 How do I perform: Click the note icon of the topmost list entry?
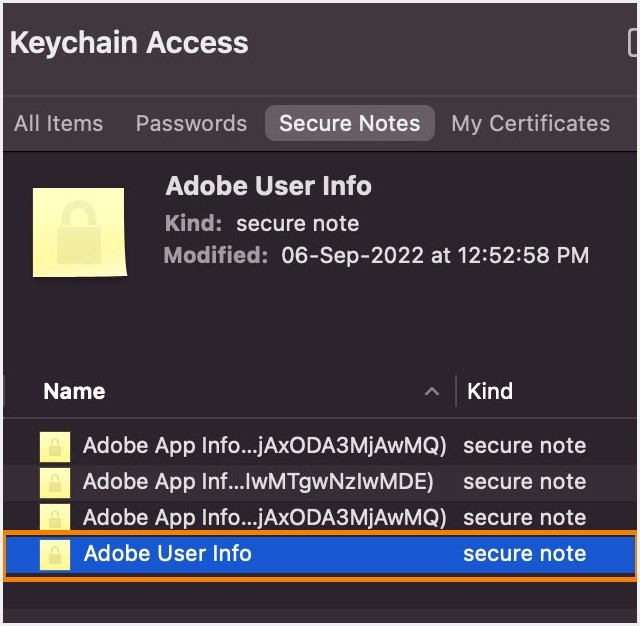[x=55, y=446]
